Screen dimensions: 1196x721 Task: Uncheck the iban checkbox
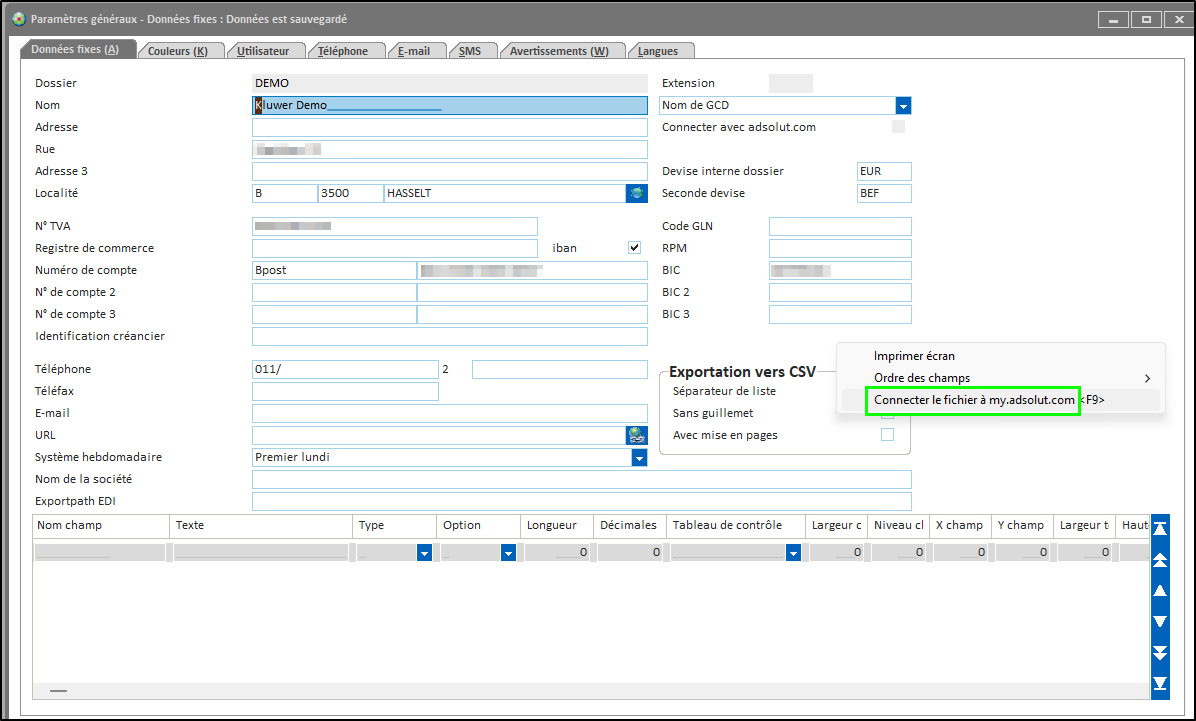coord(633,248)
